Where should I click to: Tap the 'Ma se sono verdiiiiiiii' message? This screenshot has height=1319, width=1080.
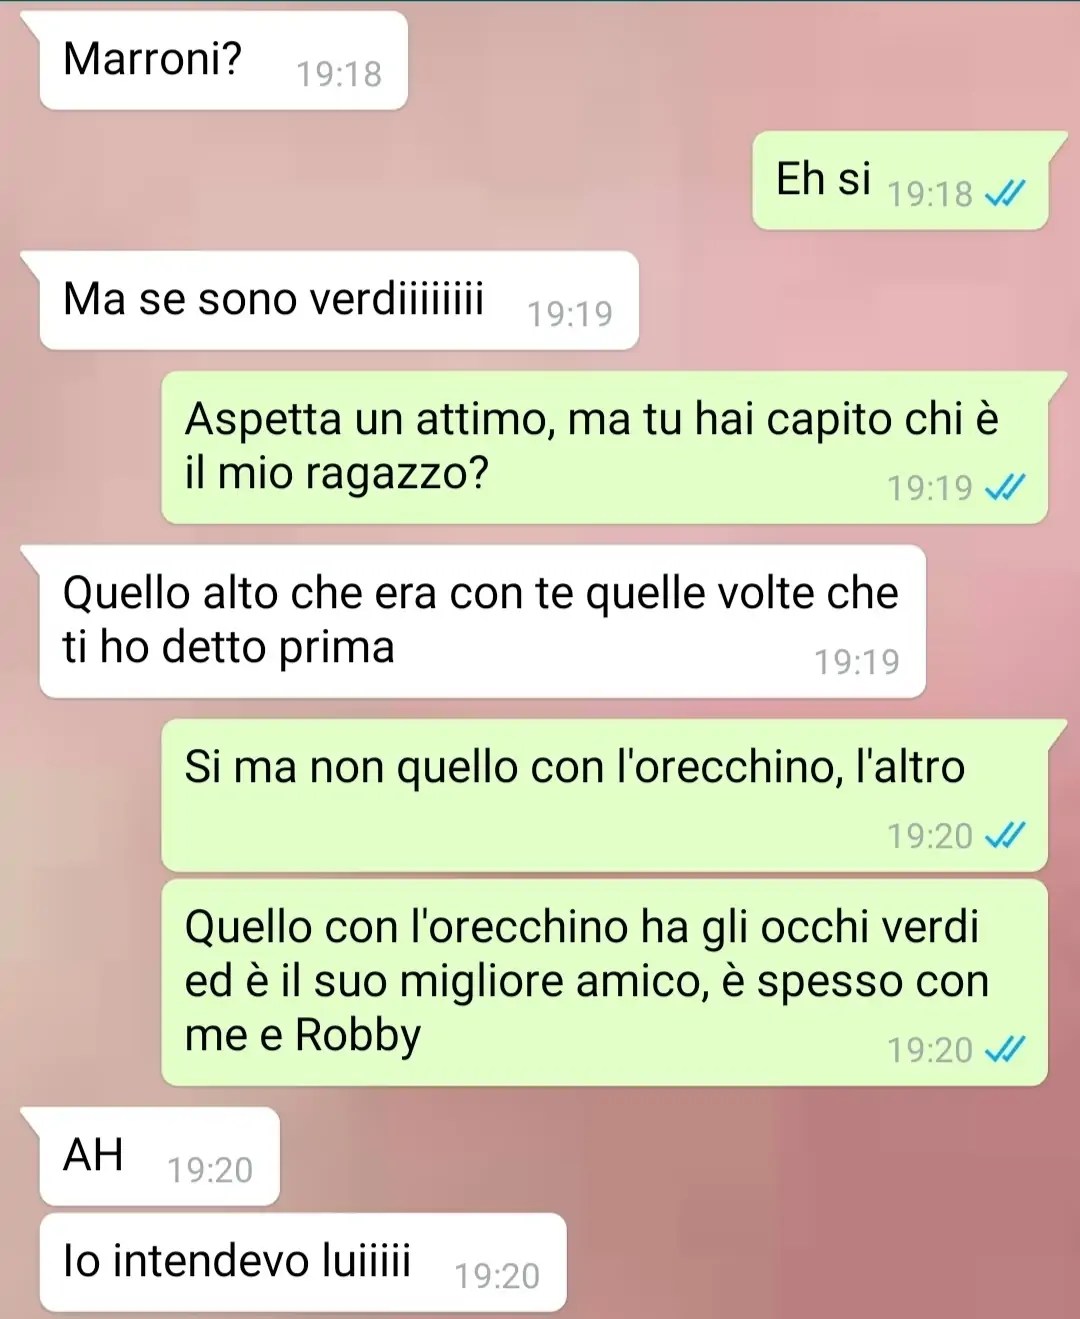tap(338, 300)
